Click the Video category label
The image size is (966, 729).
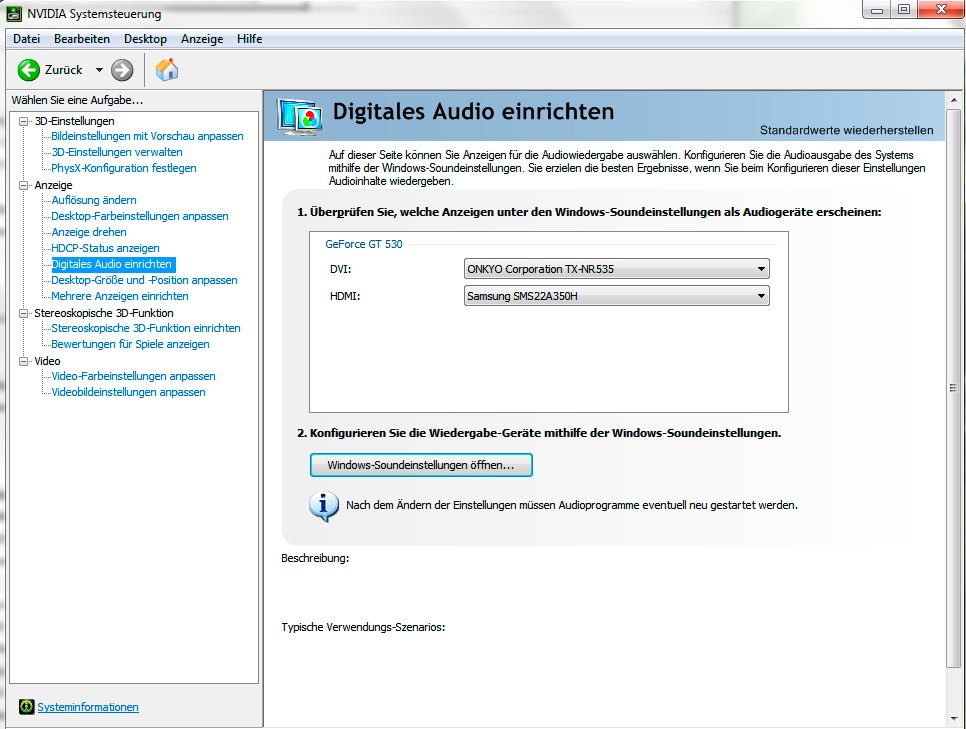47,361
